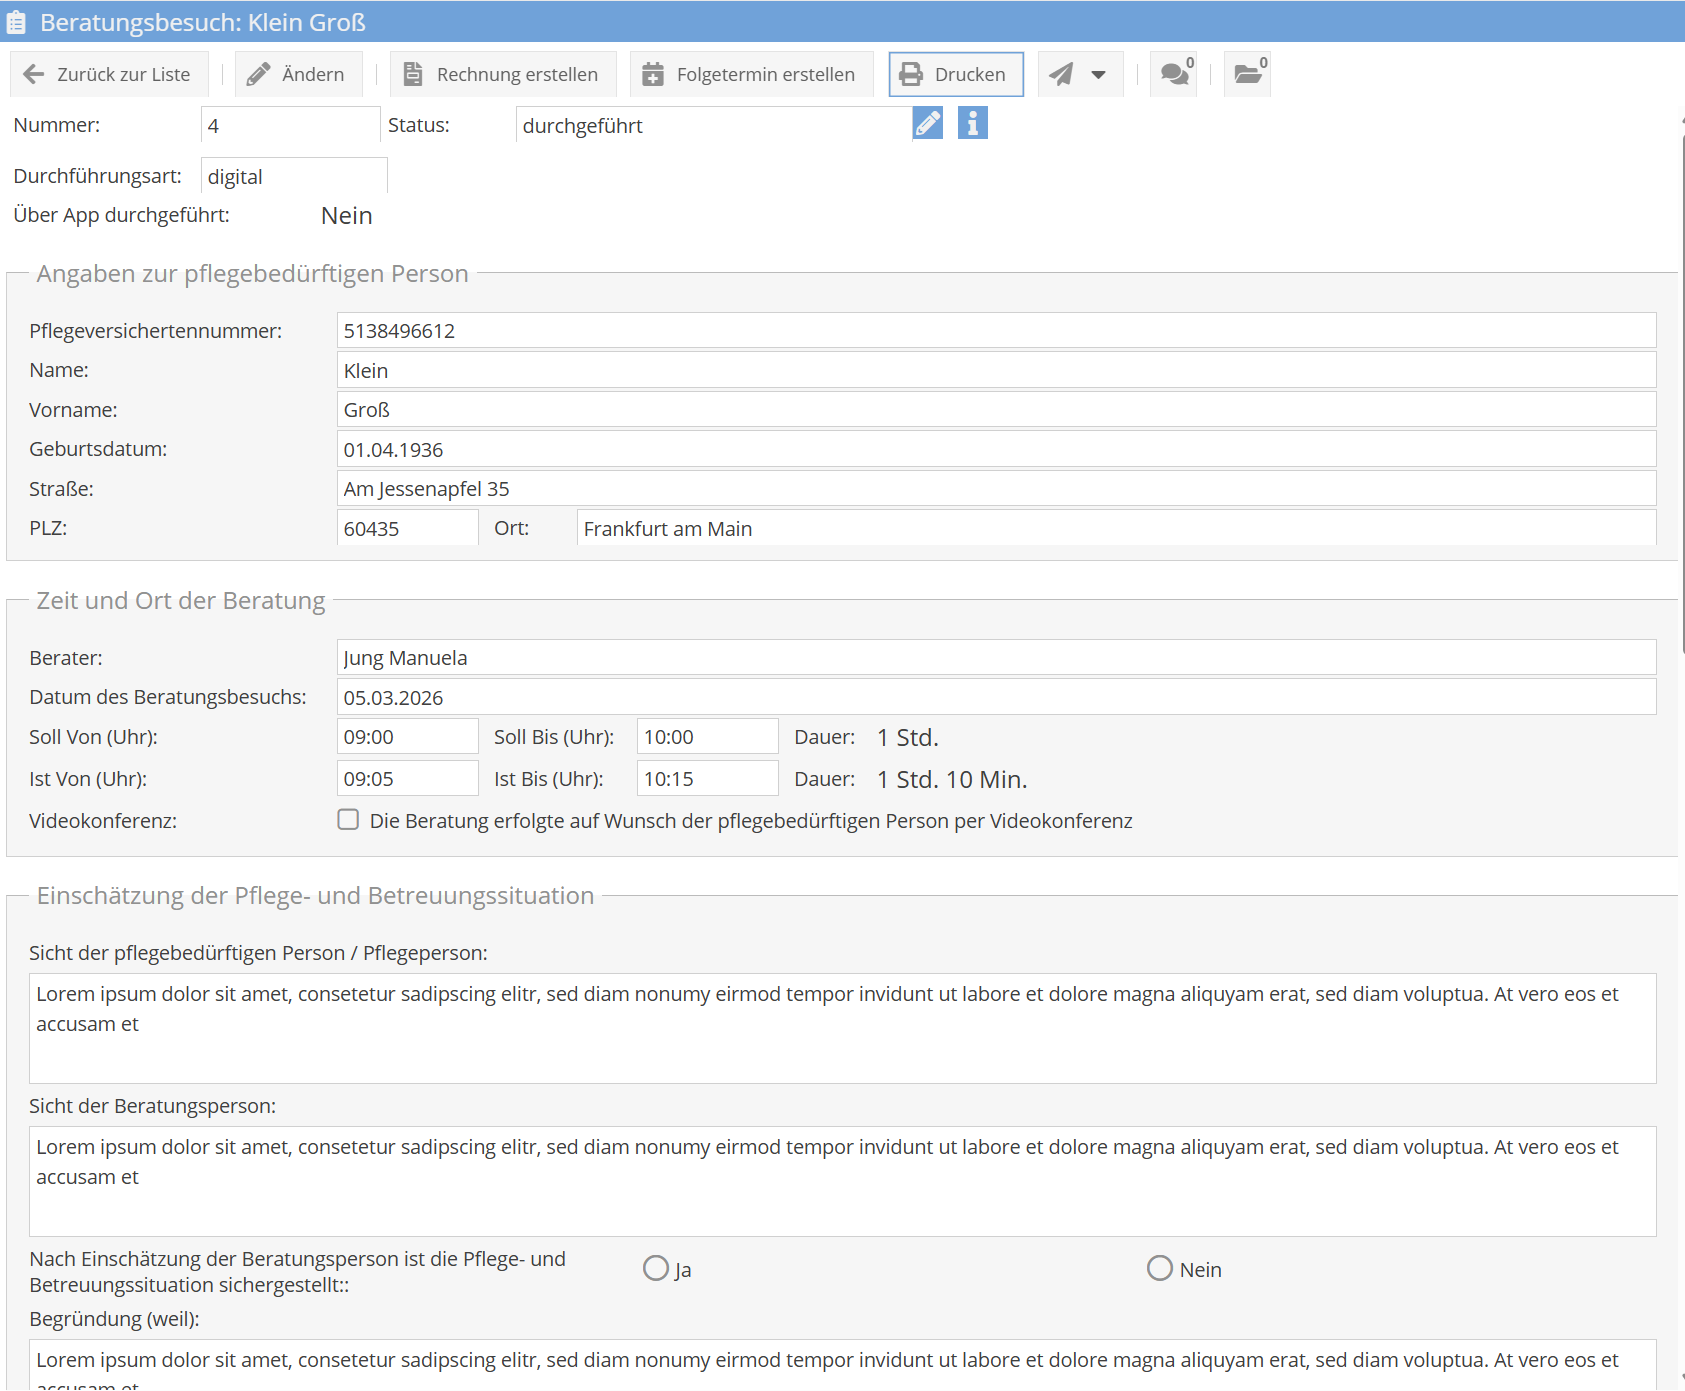Open the Durchführungsart field digital
This screenshot has width=1685, height=1391.
click(293, 176)
